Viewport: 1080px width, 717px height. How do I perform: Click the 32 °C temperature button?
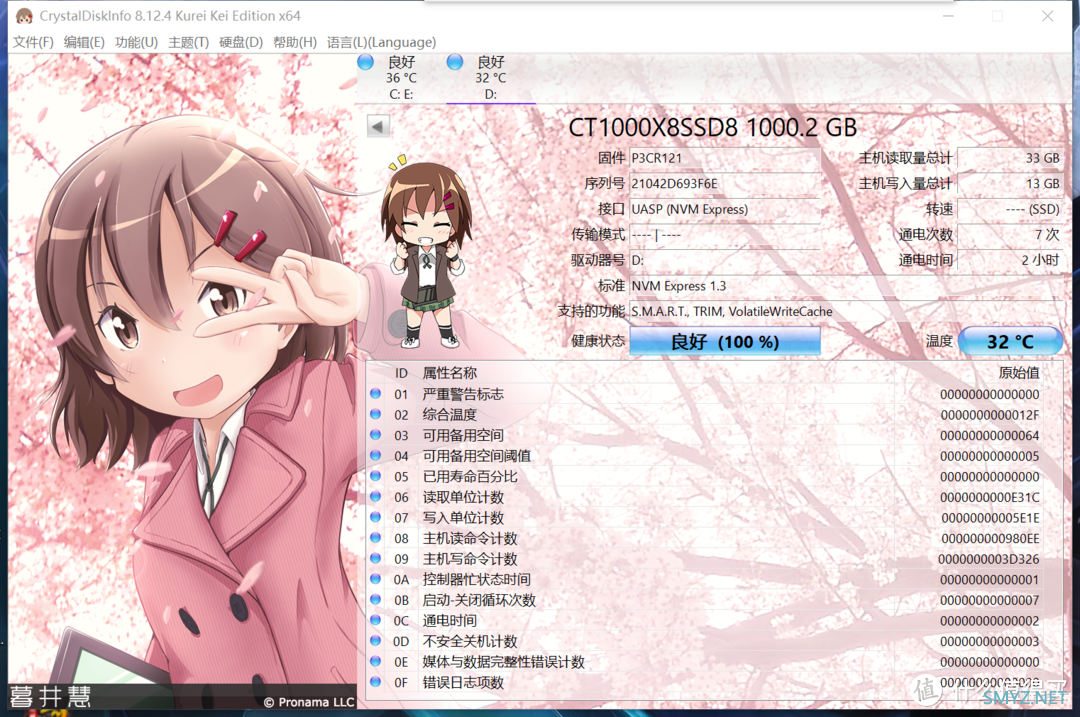tap(1010, 342)
